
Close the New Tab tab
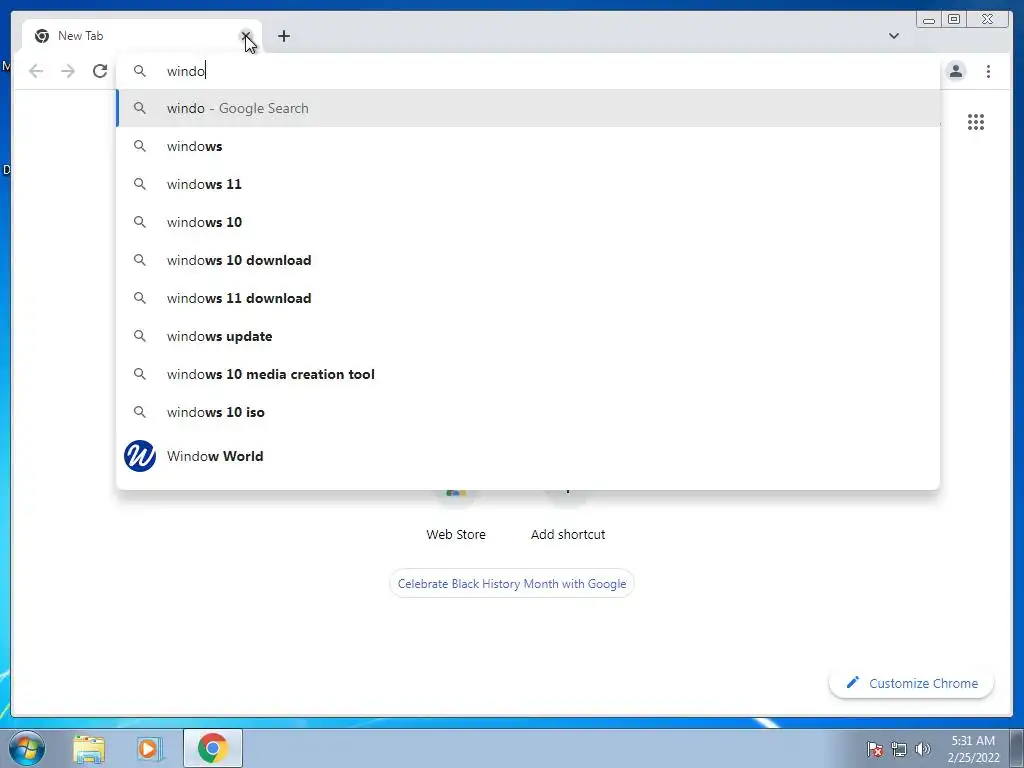246,36
